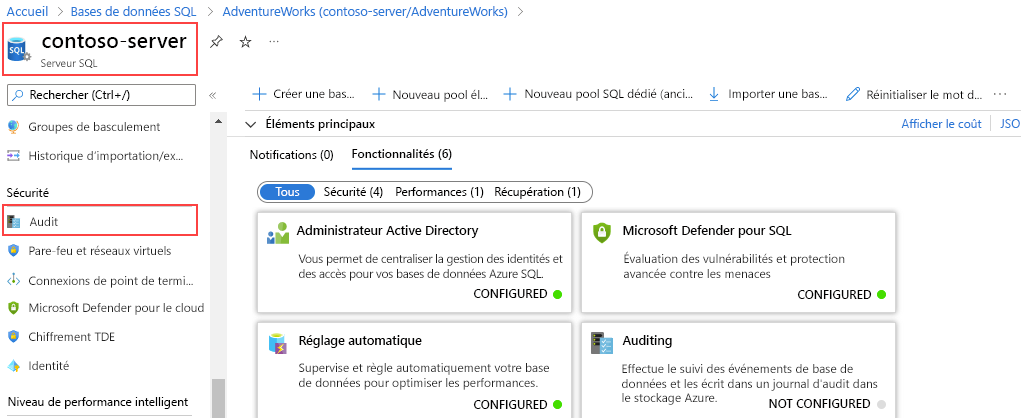The image size is (1021, 418).
Task: Open the JSON view link
Action: (x=1011, y=124)
